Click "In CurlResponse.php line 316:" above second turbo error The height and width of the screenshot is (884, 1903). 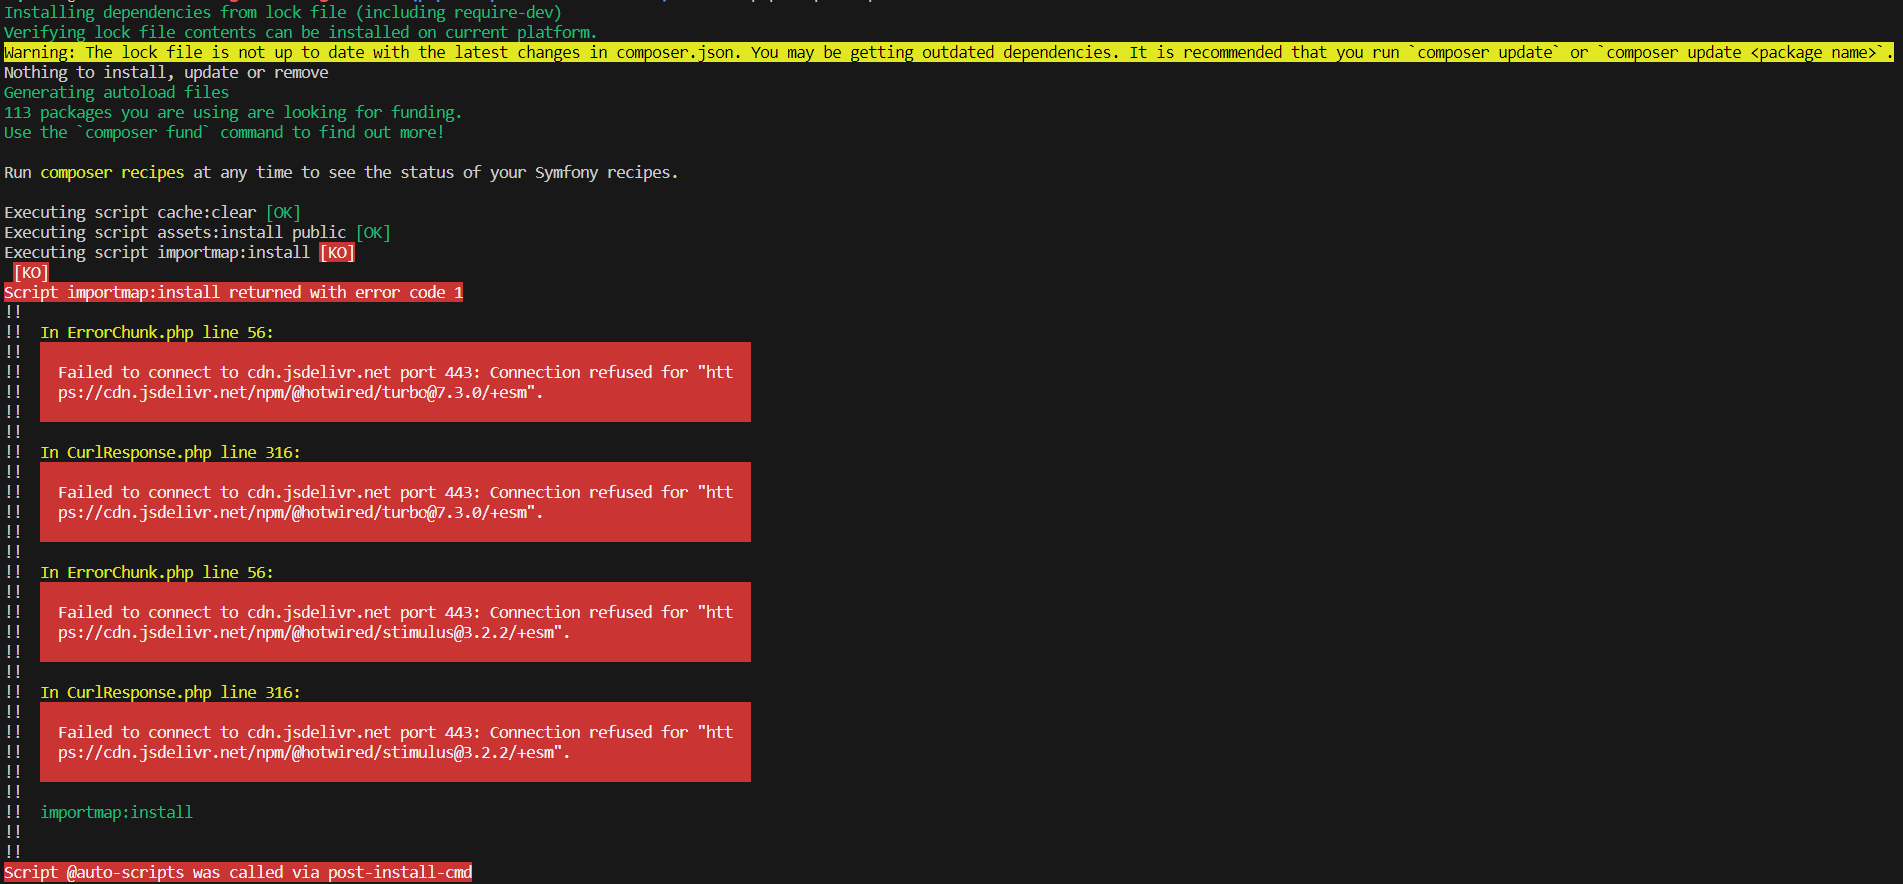[x=170, y=452]
